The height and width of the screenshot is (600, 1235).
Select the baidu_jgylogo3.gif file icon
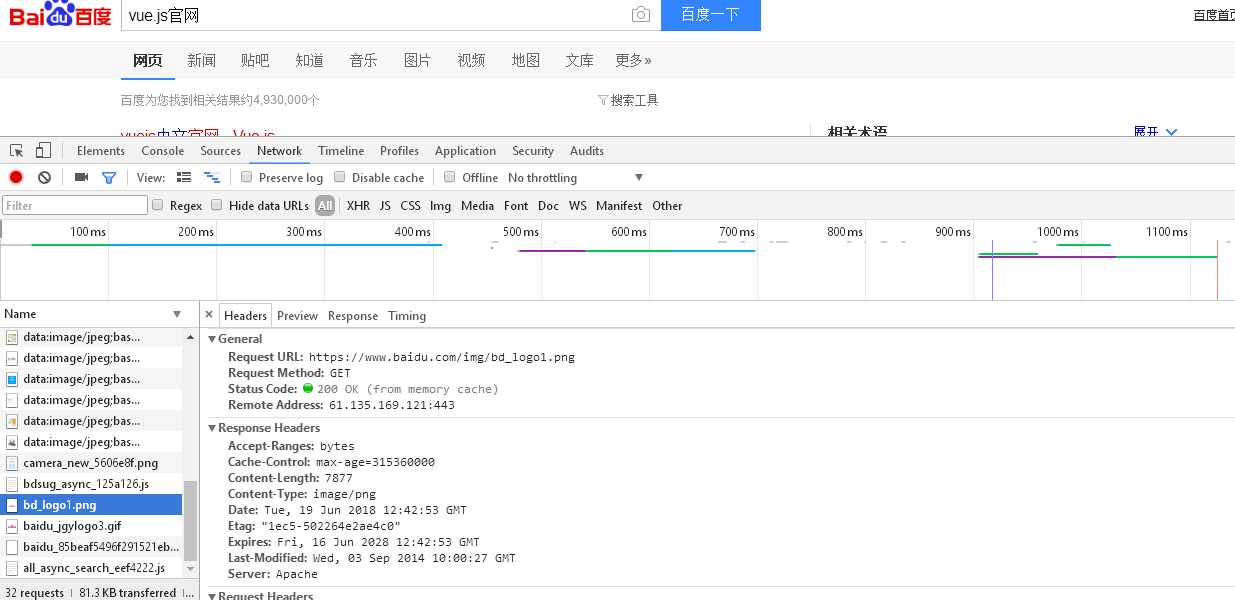pos(12,526)
